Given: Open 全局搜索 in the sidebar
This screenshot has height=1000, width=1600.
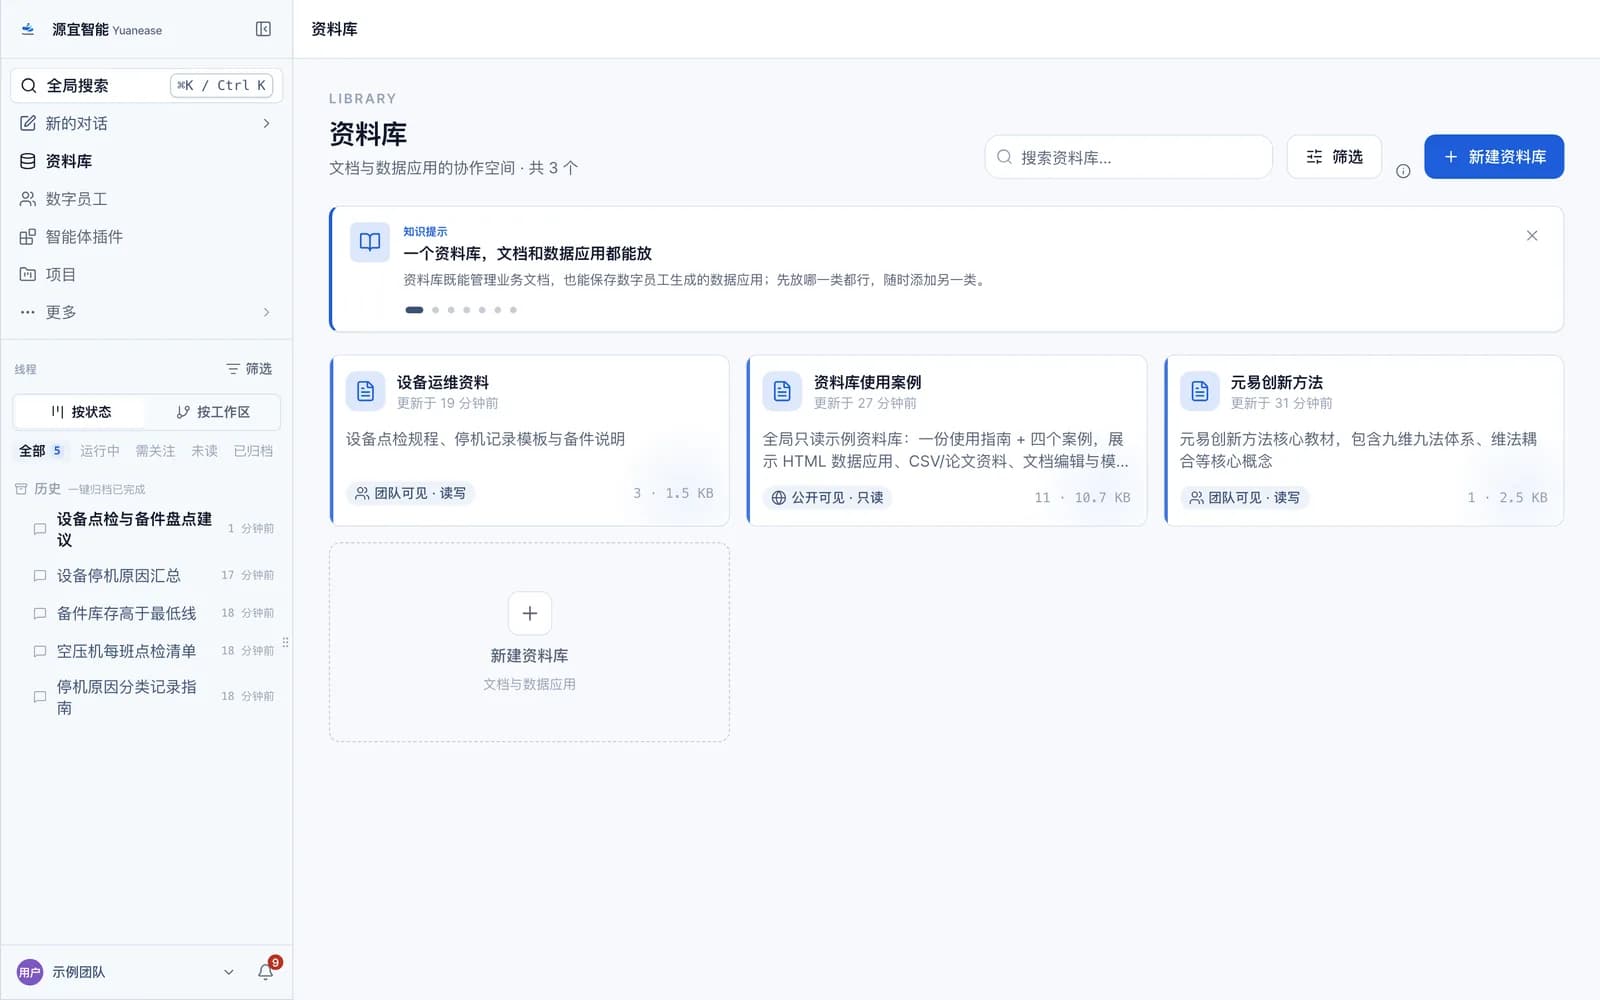Looking at the screenshot, I should pos(147,85).
